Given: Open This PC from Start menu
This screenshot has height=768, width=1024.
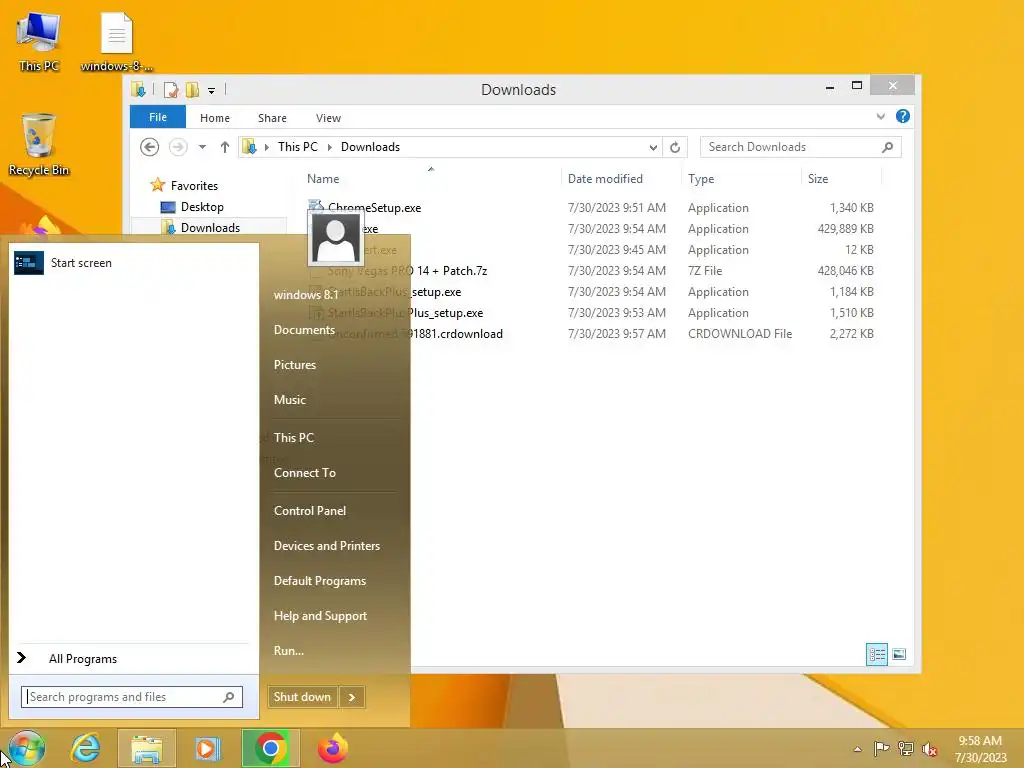Looking at the screenshot, I should click(294, 438).
